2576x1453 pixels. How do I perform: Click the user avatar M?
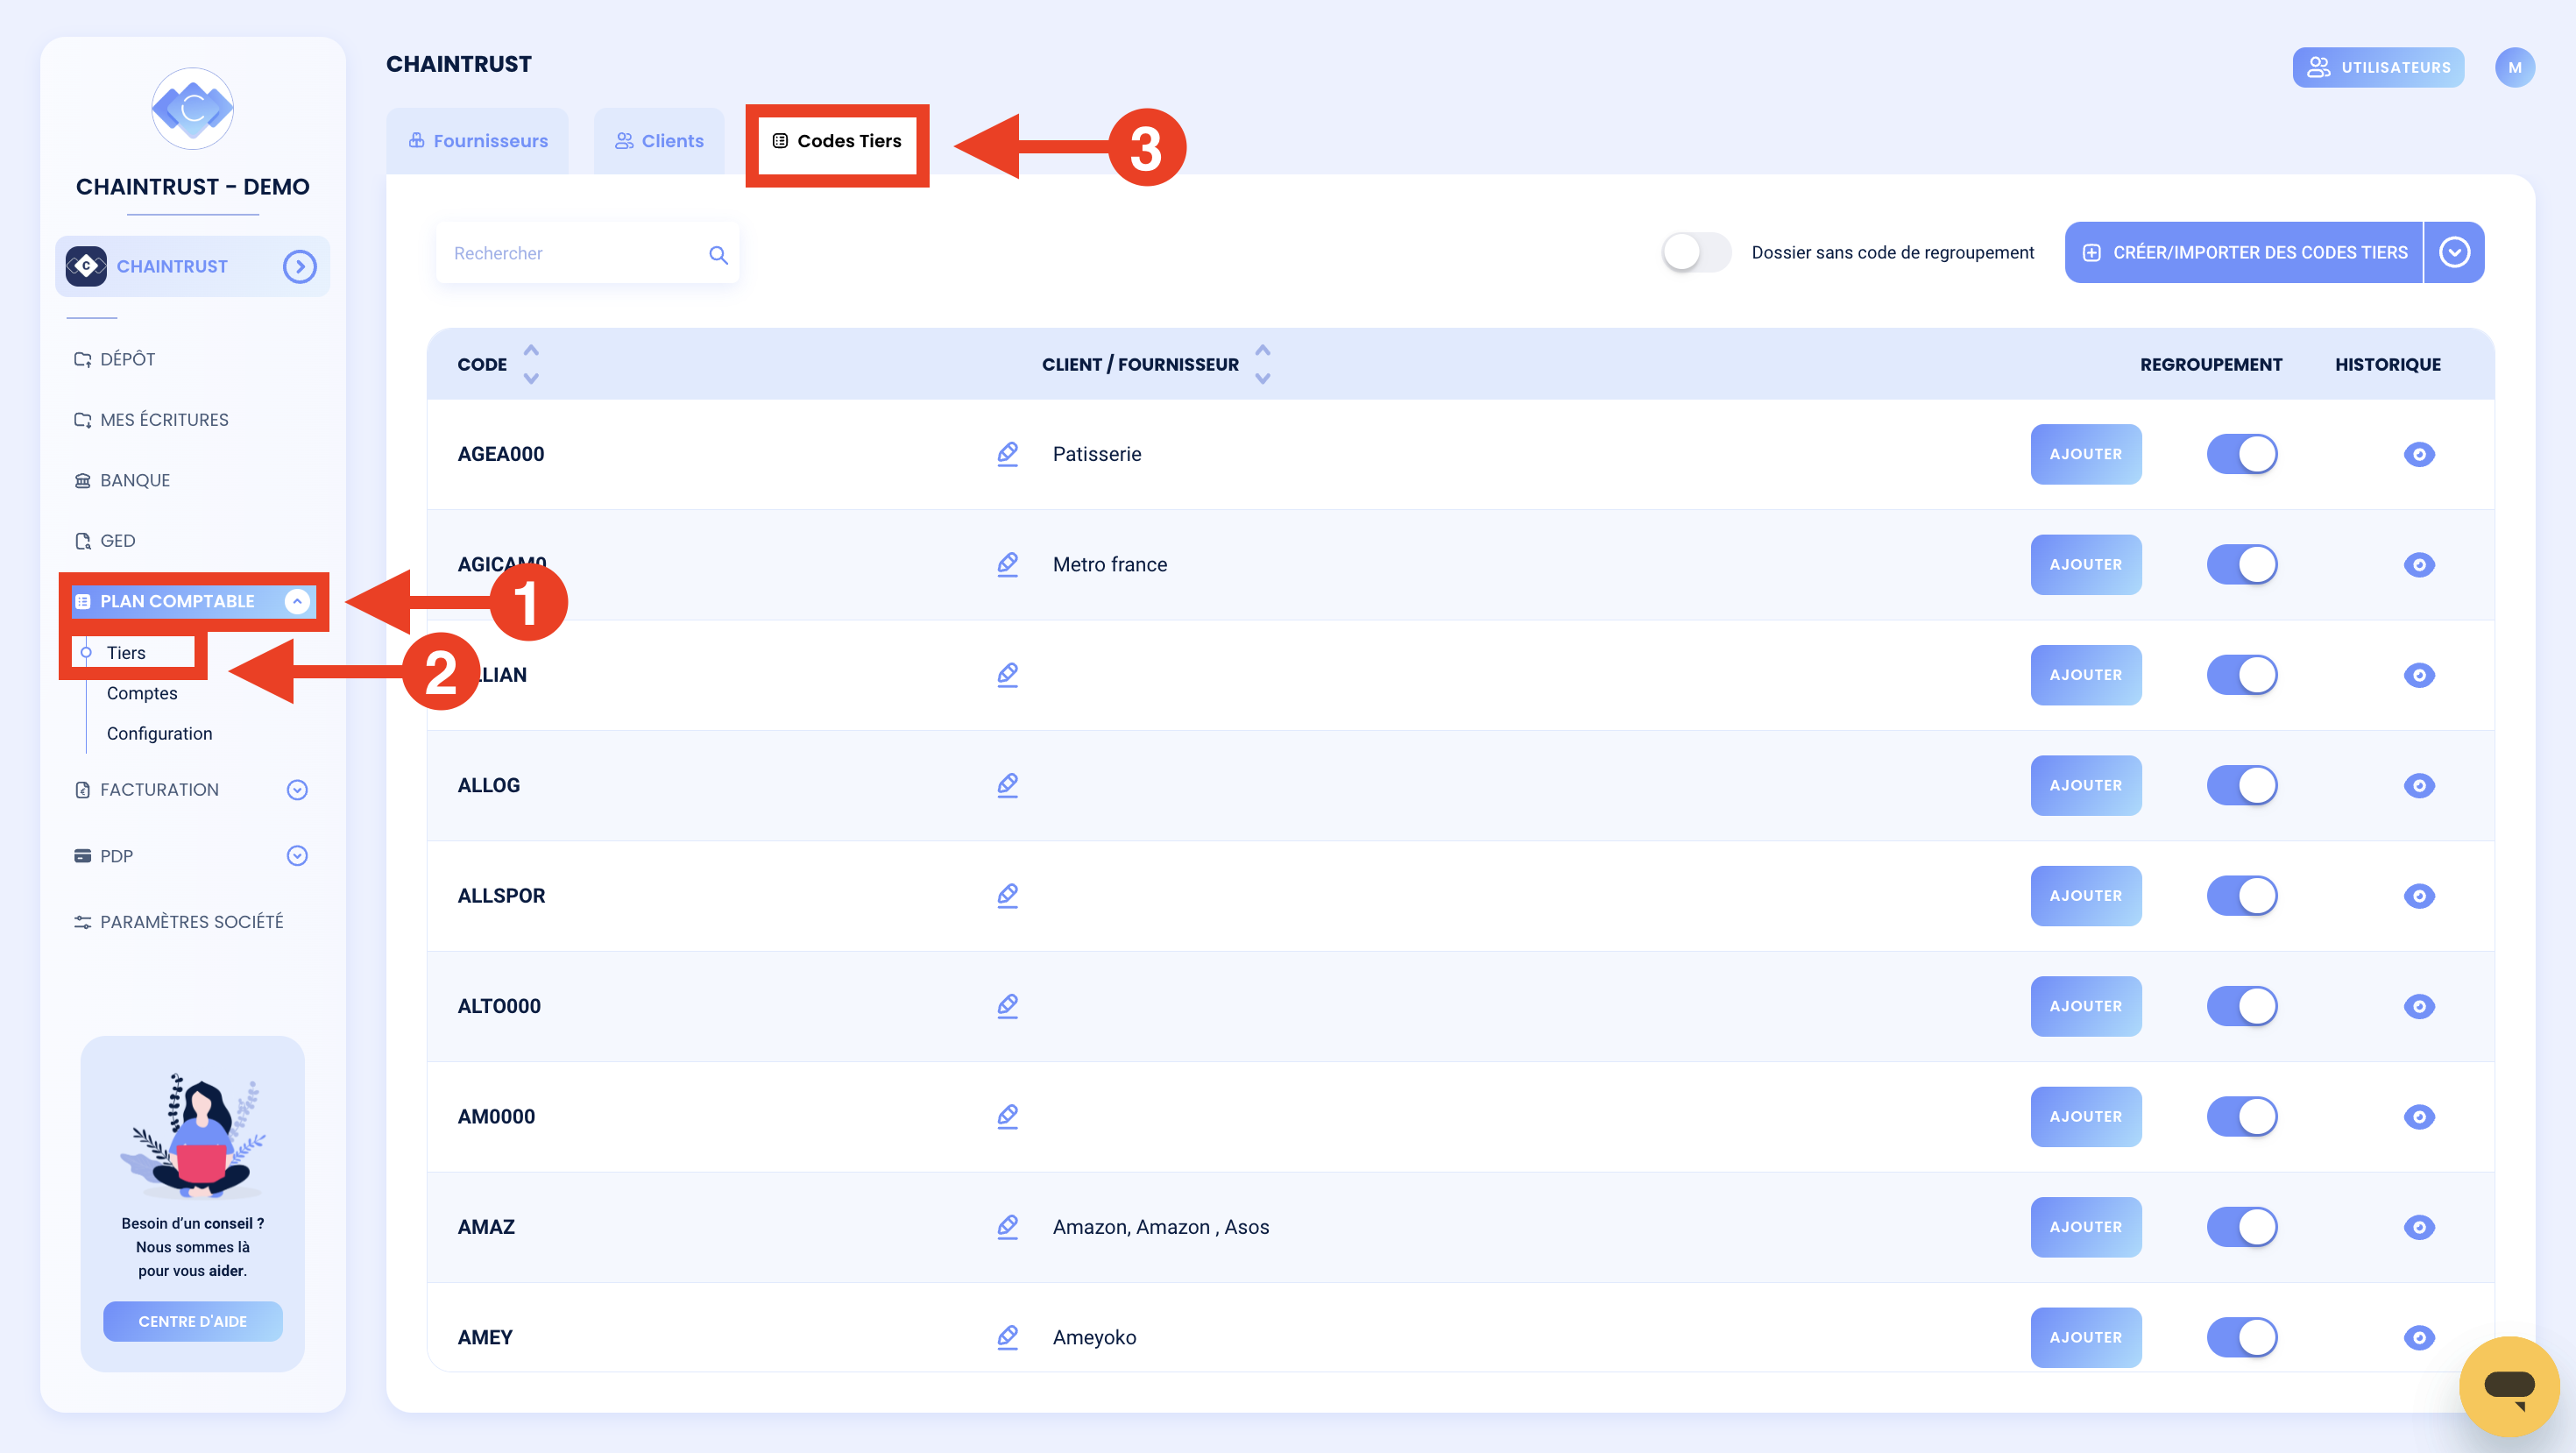2514,67
